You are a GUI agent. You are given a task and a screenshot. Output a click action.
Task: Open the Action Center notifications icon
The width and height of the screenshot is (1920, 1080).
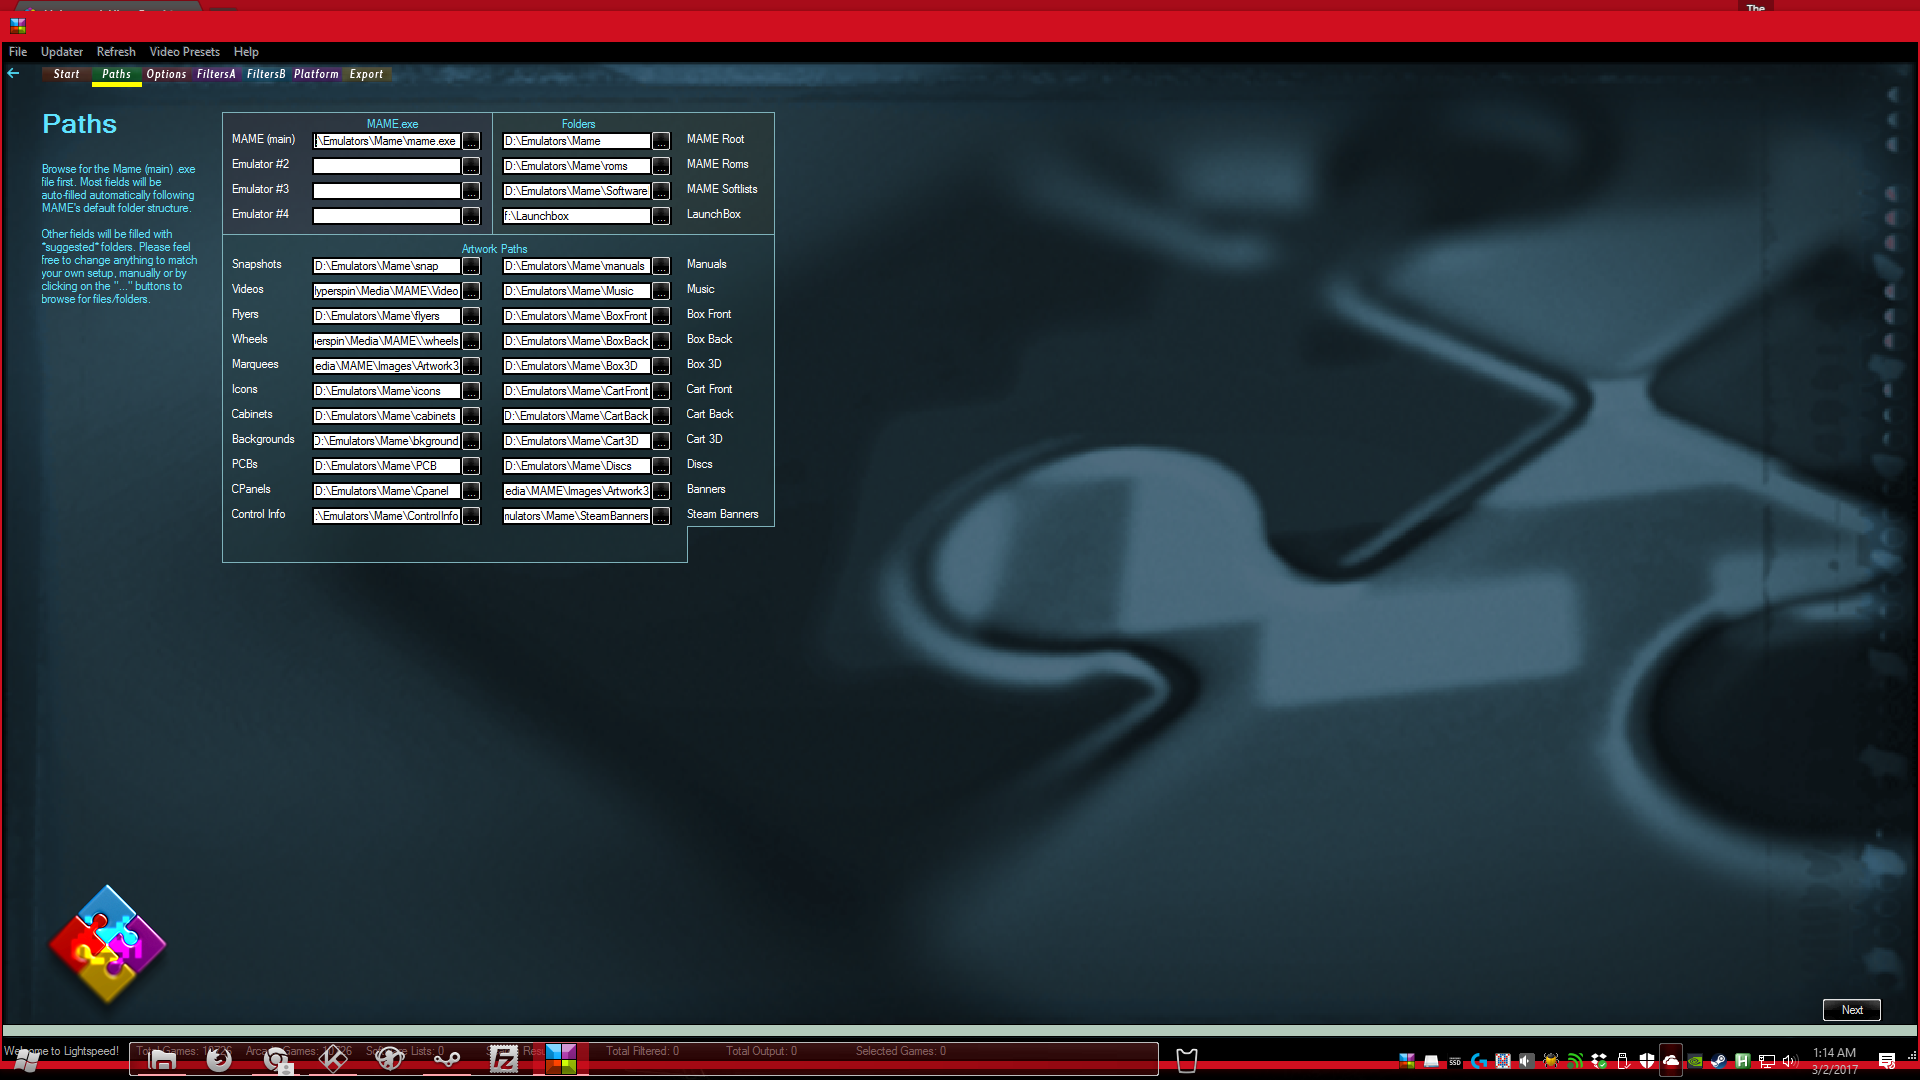coord(1887,1061)
